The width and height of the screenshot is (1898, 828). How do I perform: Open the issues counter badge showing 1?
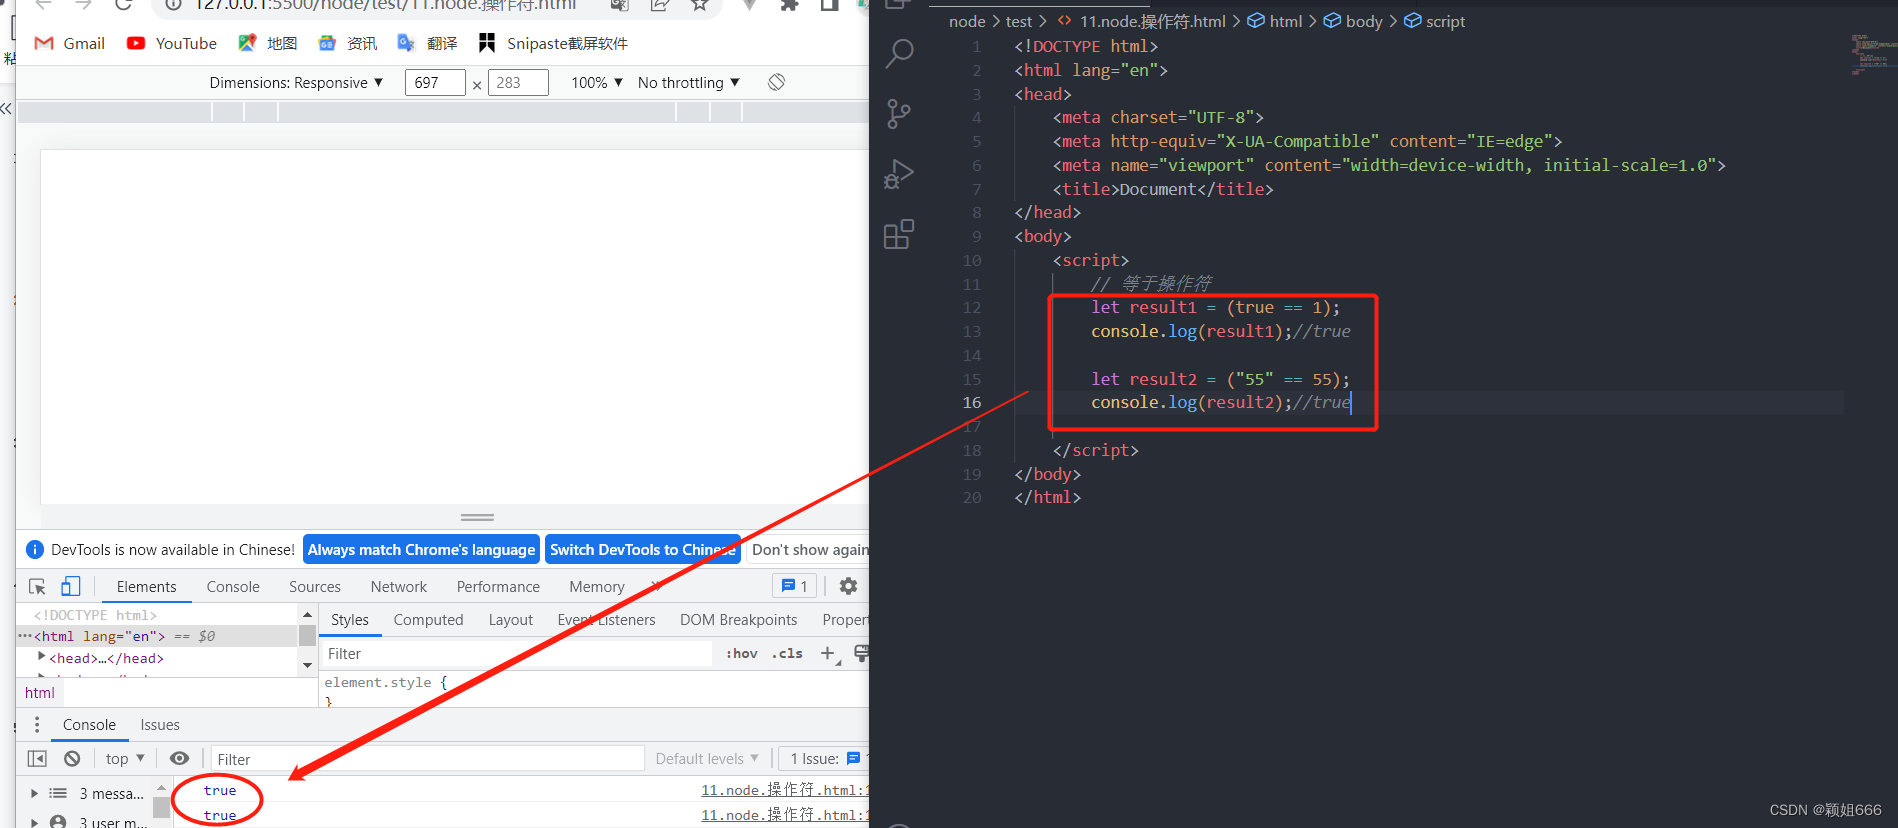(x=795, y=586)
